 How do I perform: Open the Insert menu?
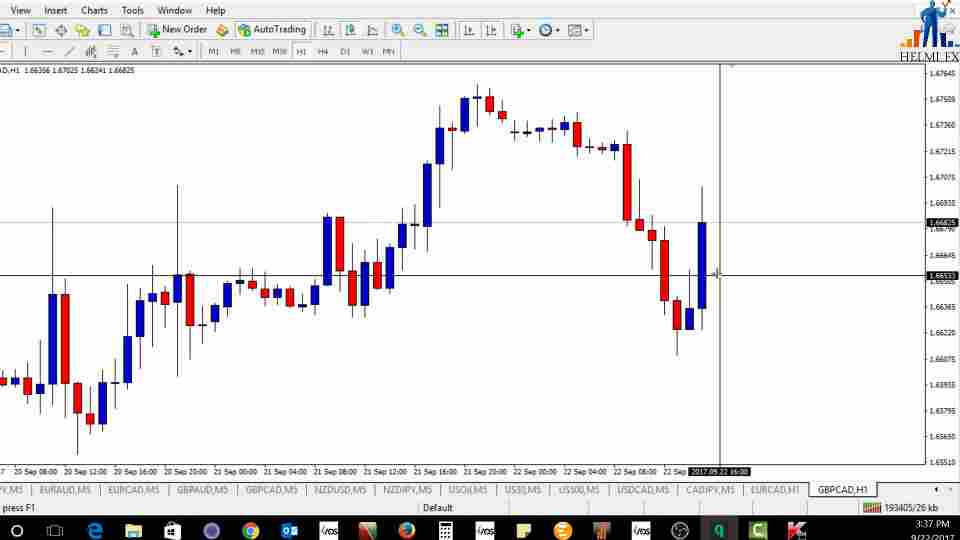coord(56,10)
